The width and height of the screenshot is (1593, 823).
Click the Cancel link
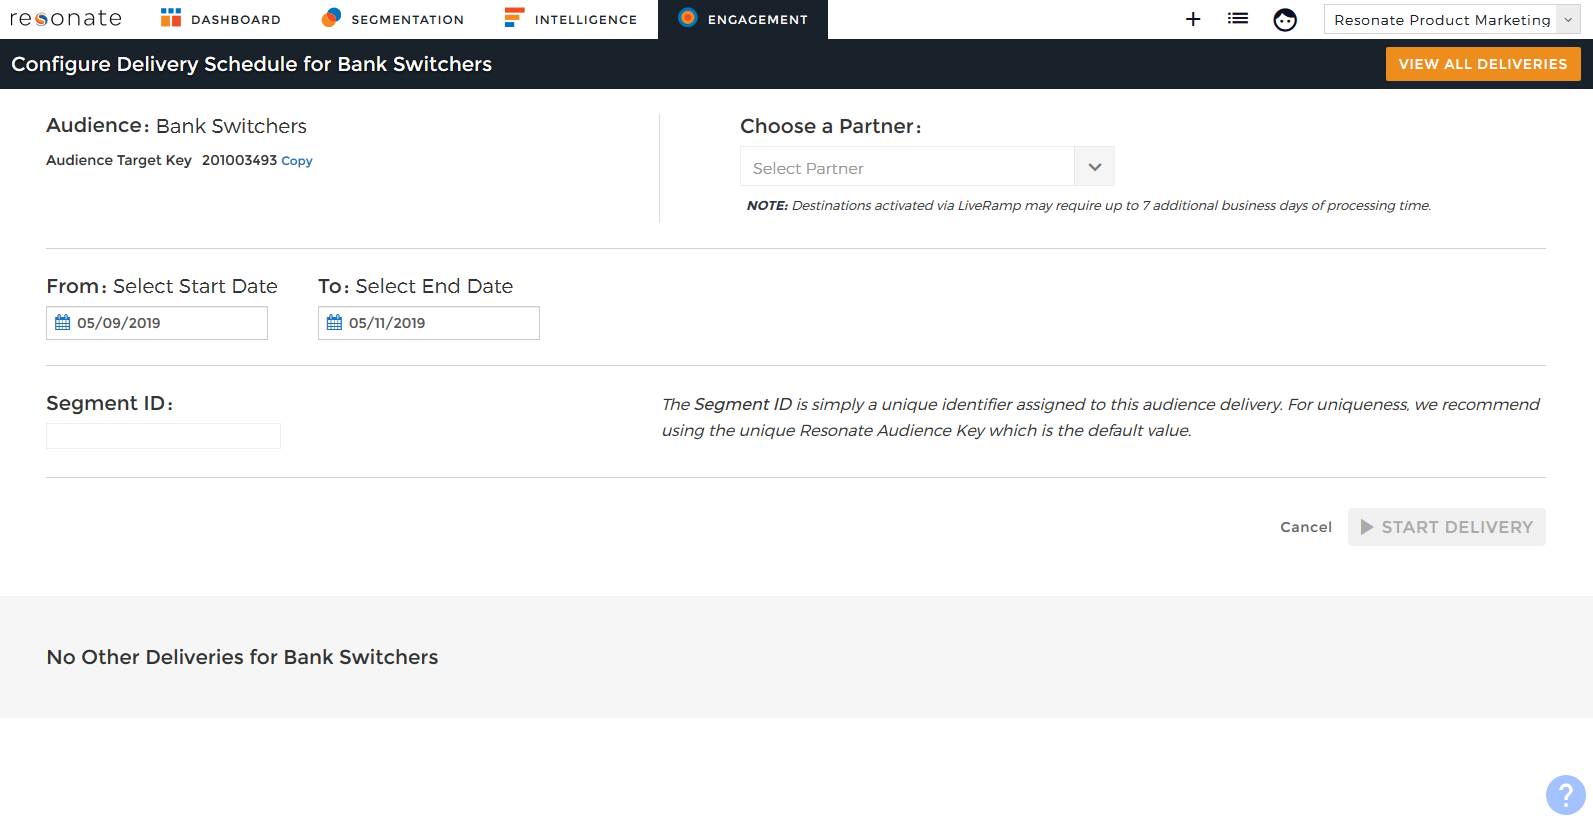pos(1306,527)
